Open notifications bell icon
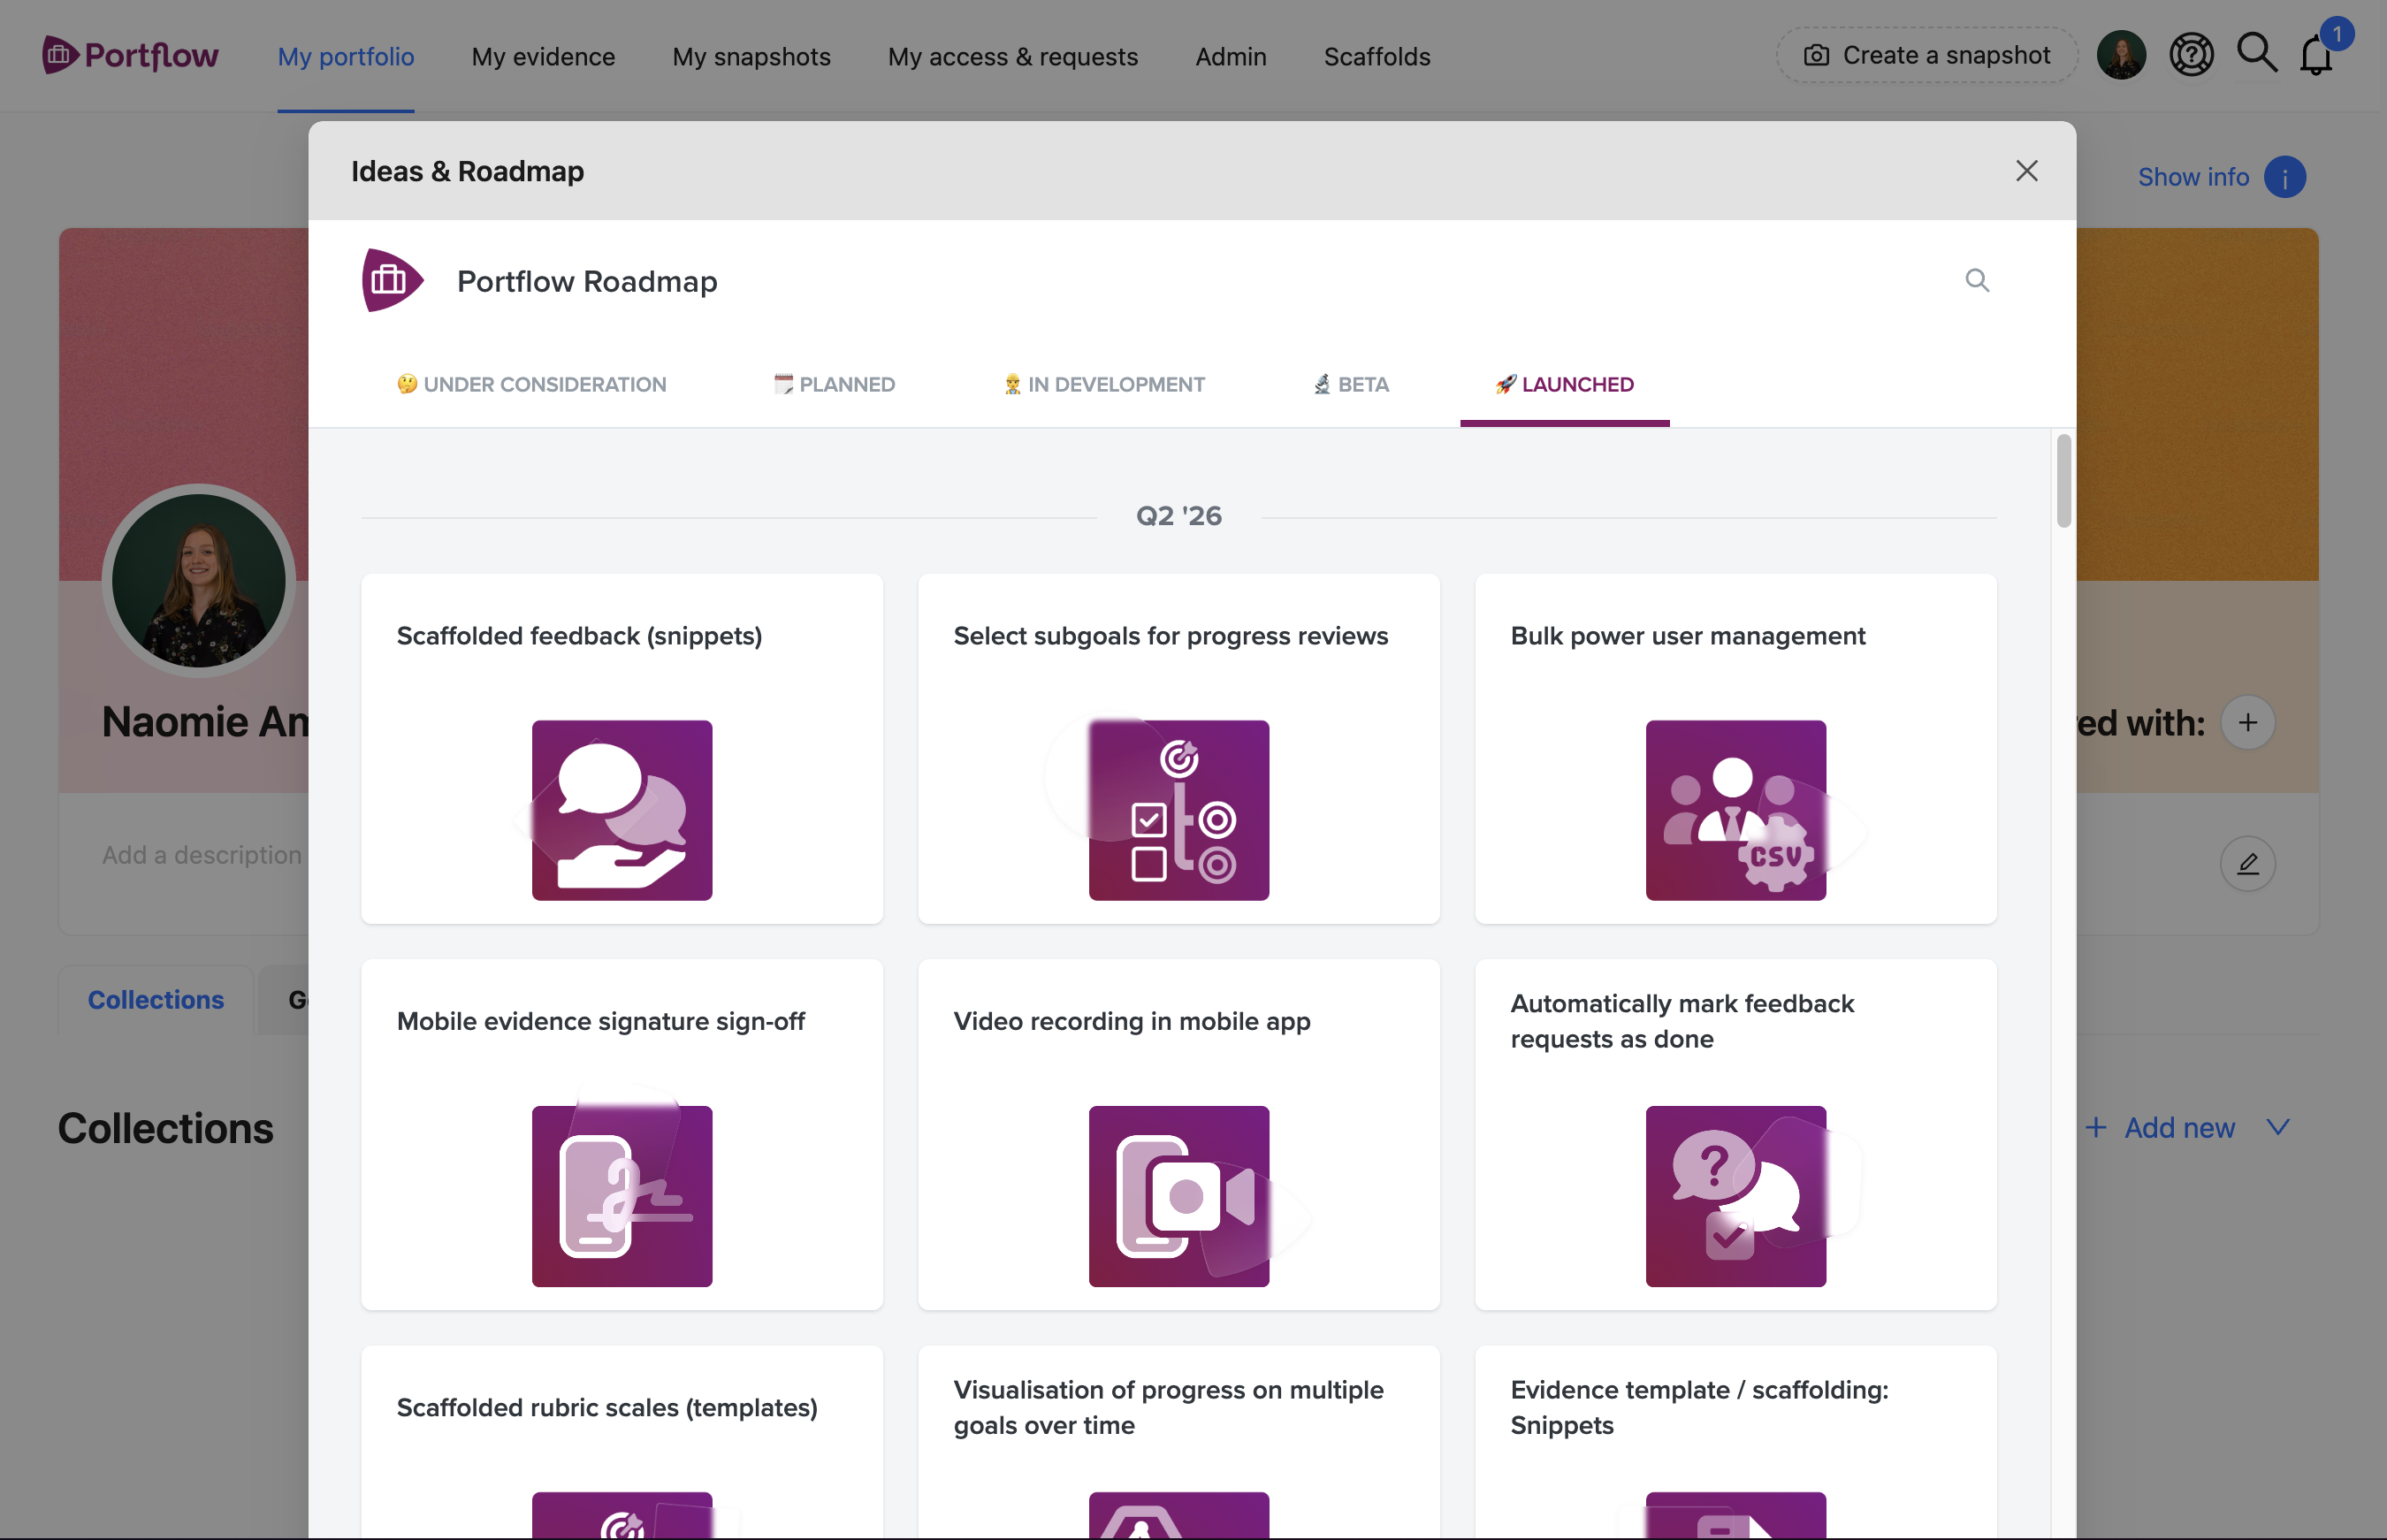 (x=2315, y=55)
